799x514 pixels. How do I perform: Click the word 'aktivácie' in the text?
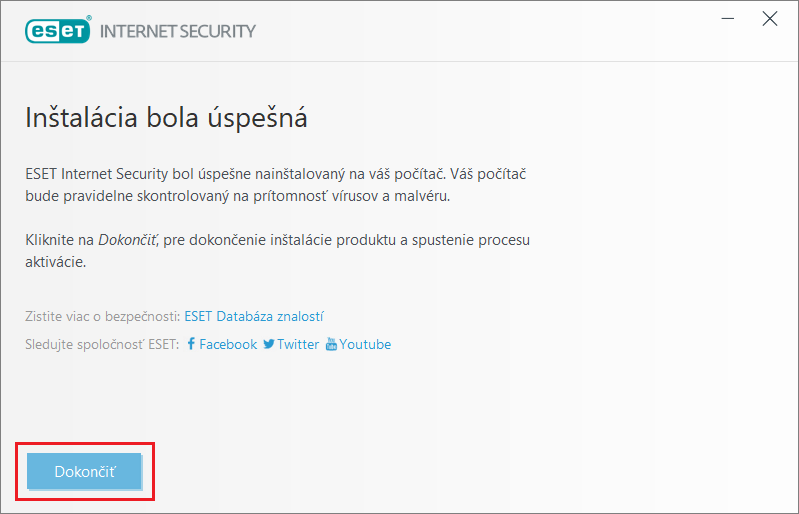tap(55, 262)
